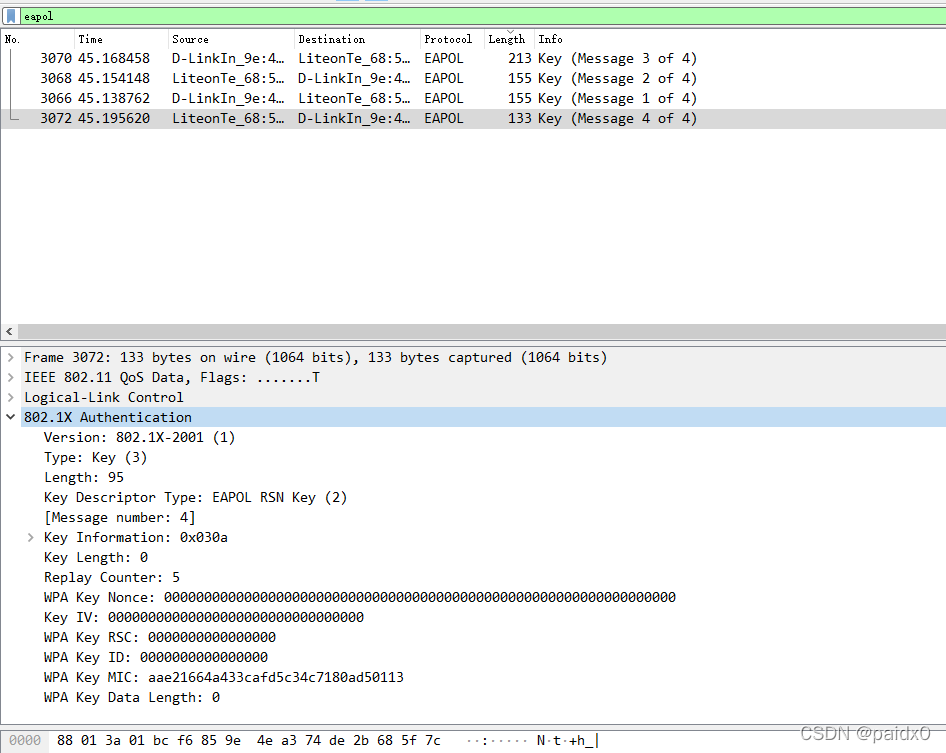The height and width of the screenshot is (753, 946).
Task: Click the 213 length cell
Action: pos(519,59)
